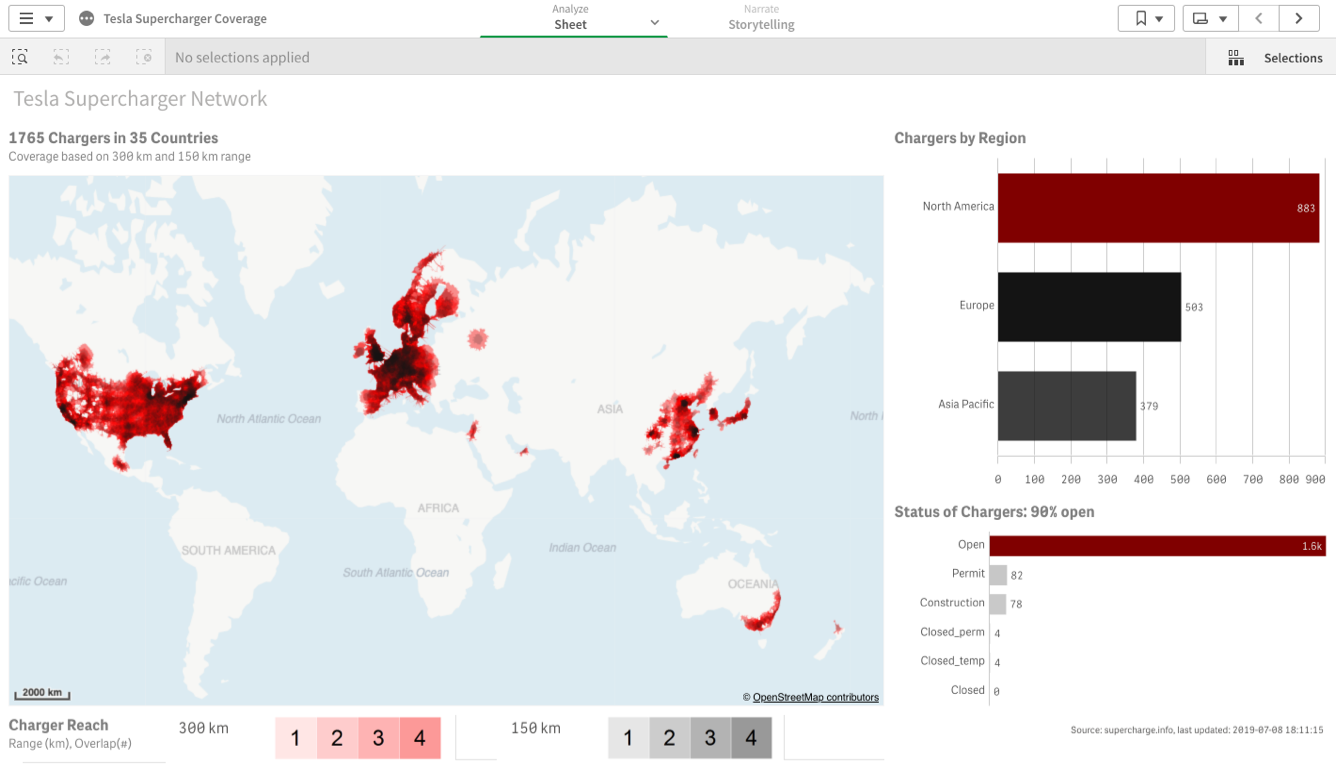Screen dimensions: 1336x767
Task: Click 150 km gray swatch 1
Action: click(x=628, y=738)
